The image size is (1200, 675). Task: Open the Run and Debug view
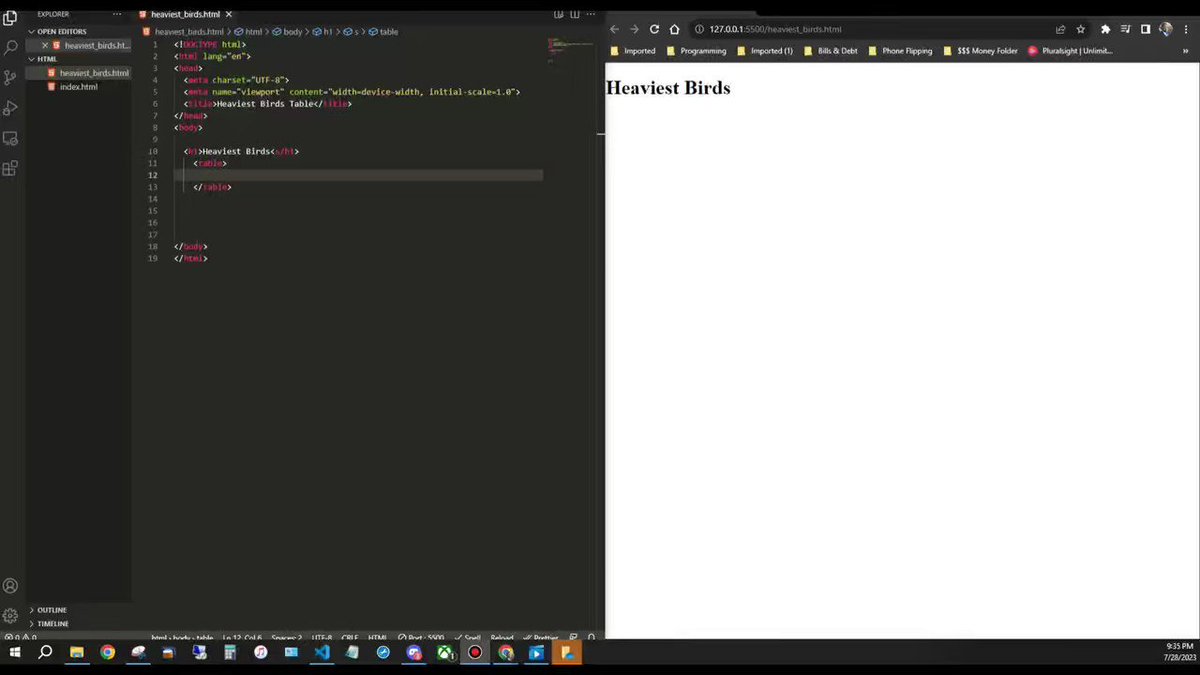[10, 108]
